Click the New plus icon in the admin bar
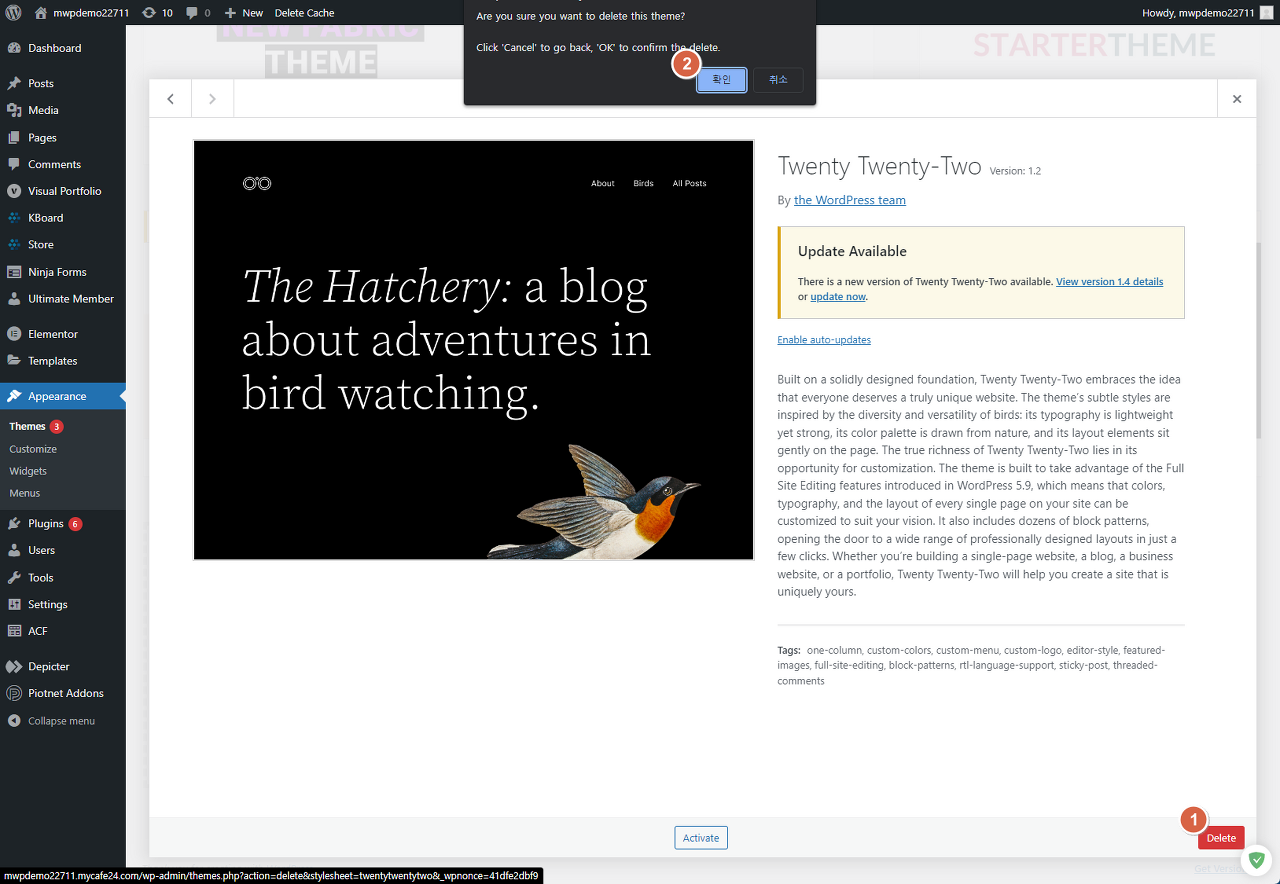The width and height of the screenshot is (1280, 884). (230, 13)
